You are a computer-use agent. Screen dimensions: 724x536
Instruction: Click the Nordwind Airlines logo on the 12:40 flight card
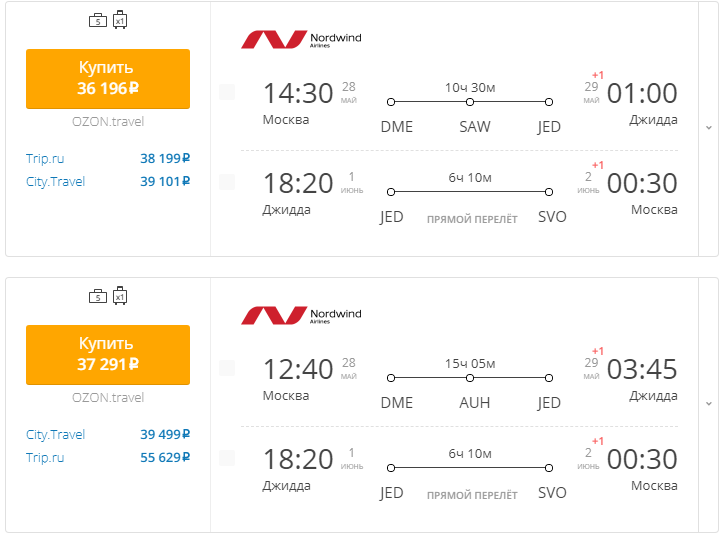click(x=301, y=316)
